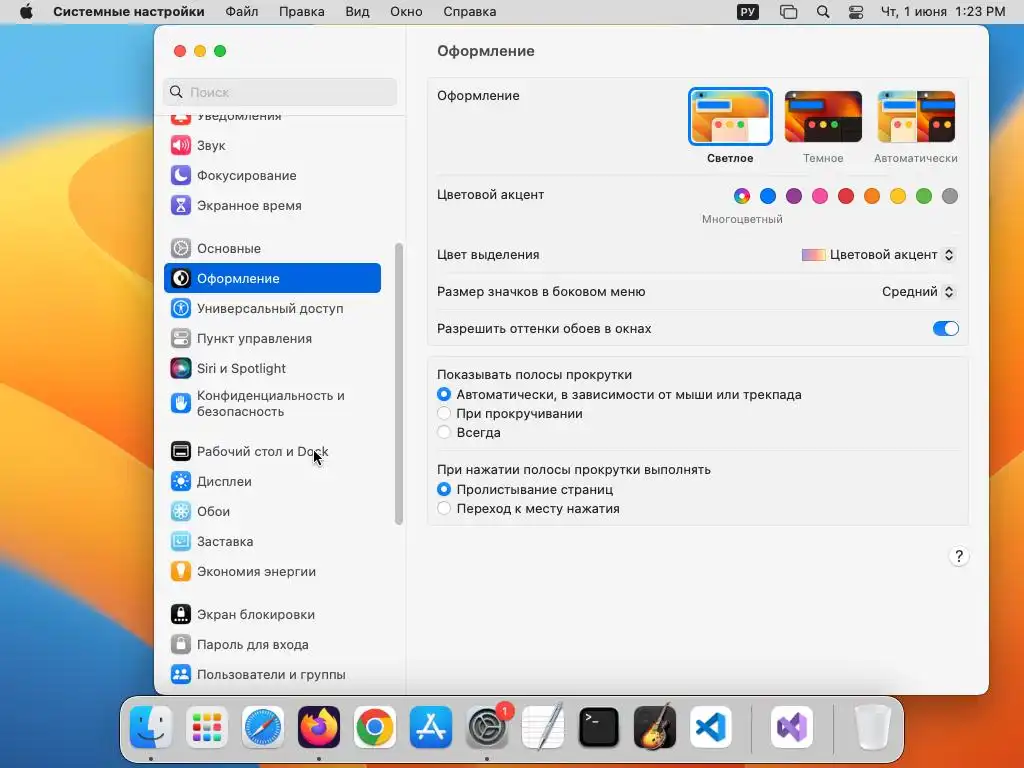Select Автоматически scroll bar option
The height and width of the screenshot is (768, 1024).
[444, 394]
